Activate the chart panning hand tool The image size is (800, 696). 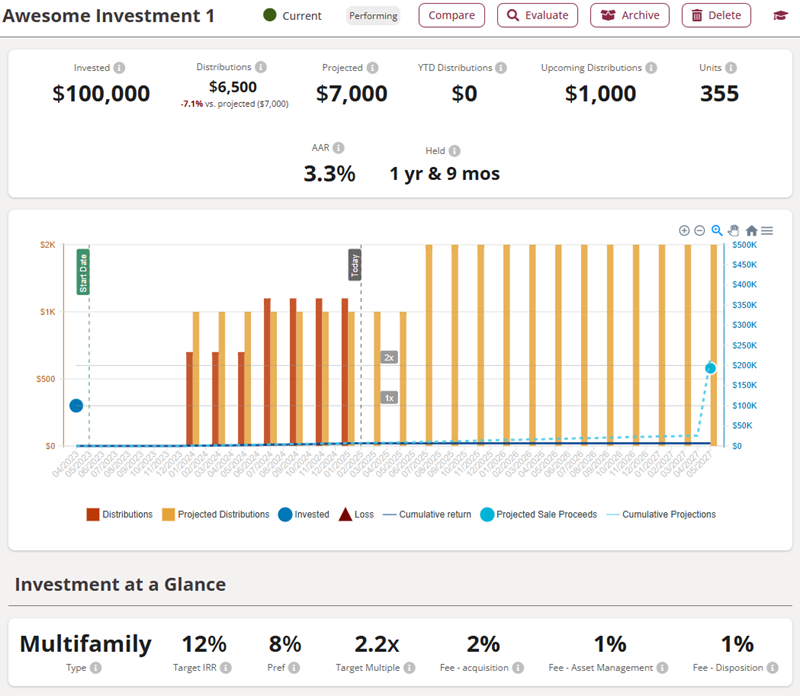pos(733,230)
